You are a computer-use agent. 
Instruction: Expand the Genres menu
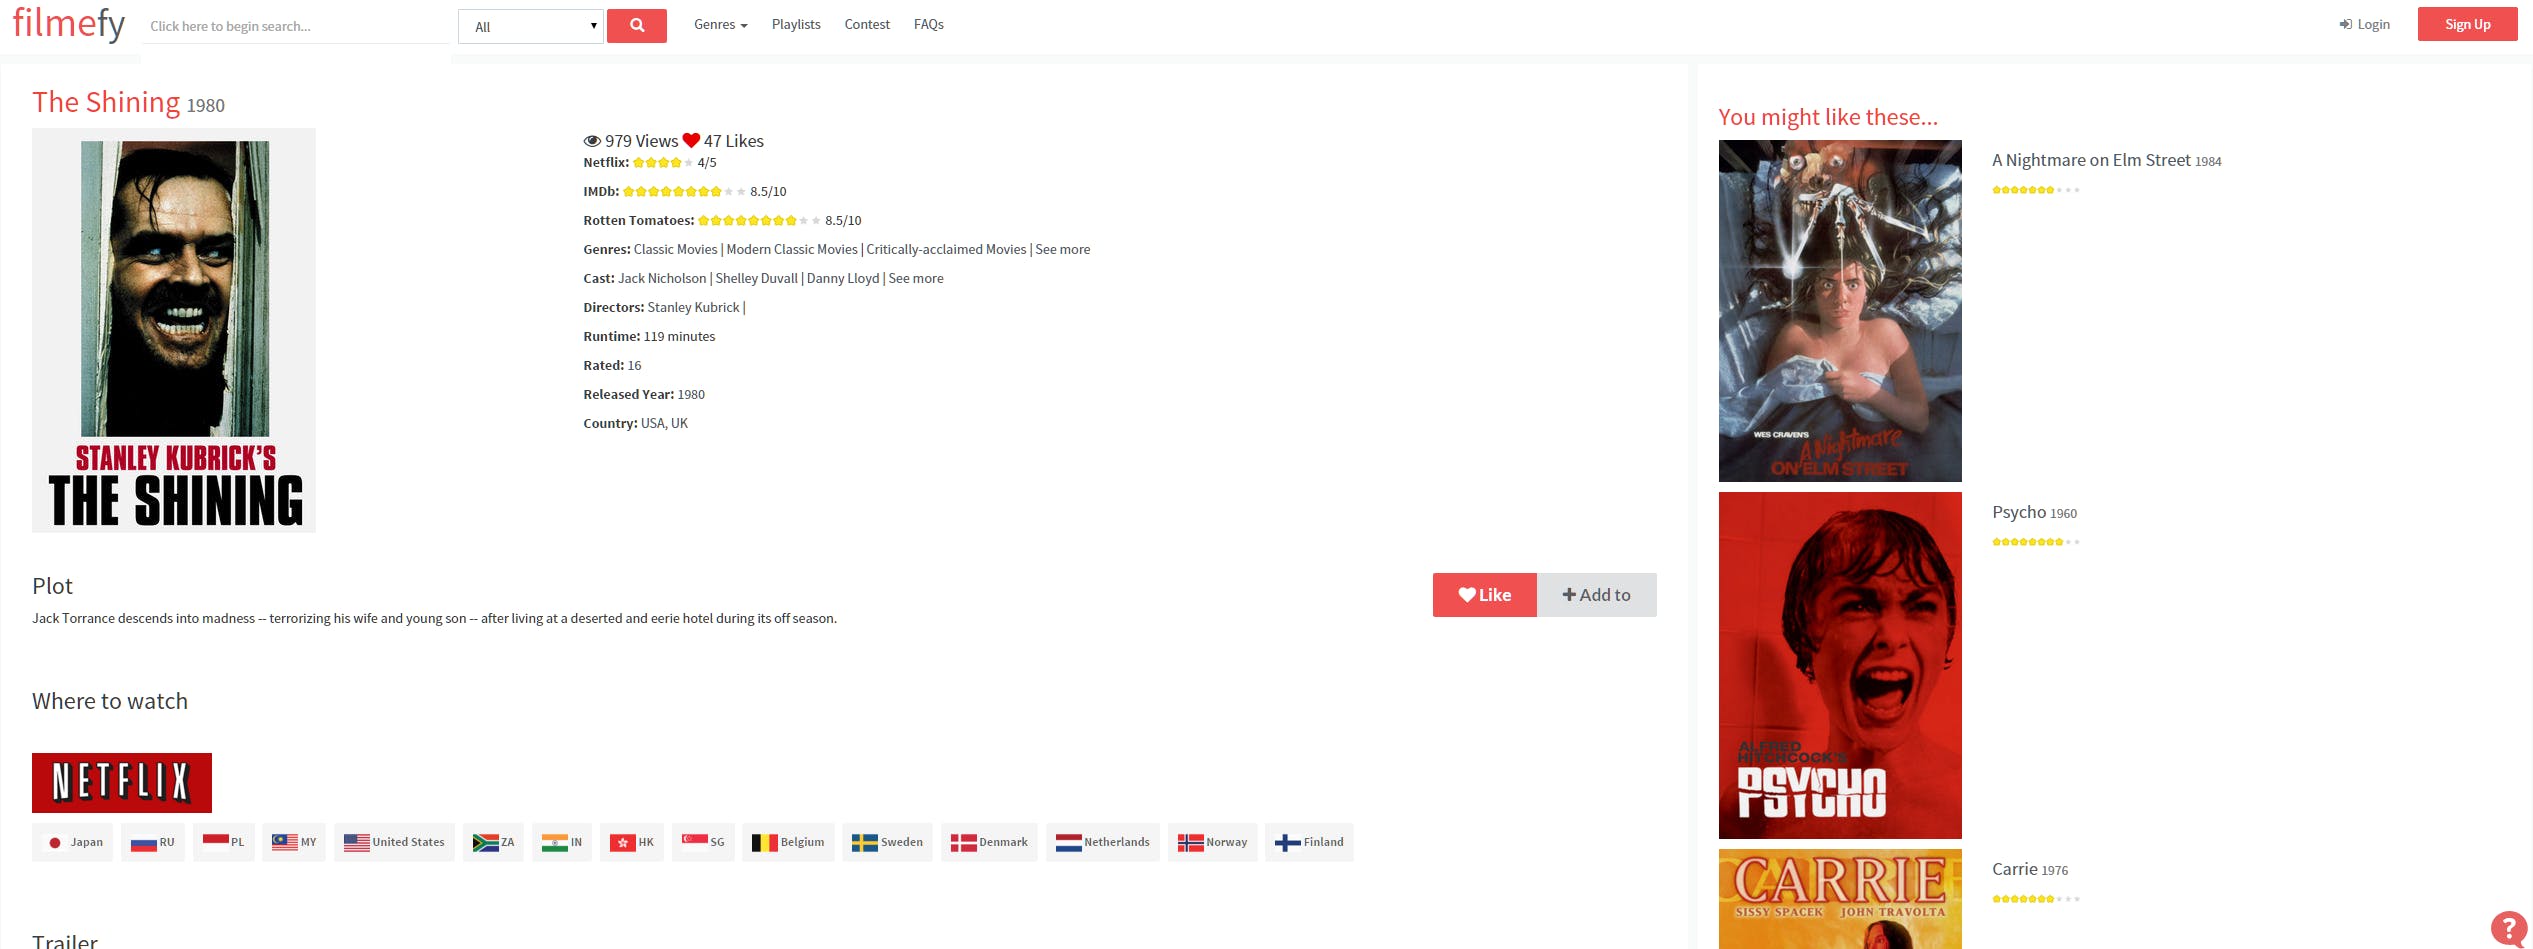[x=720, y=24]
